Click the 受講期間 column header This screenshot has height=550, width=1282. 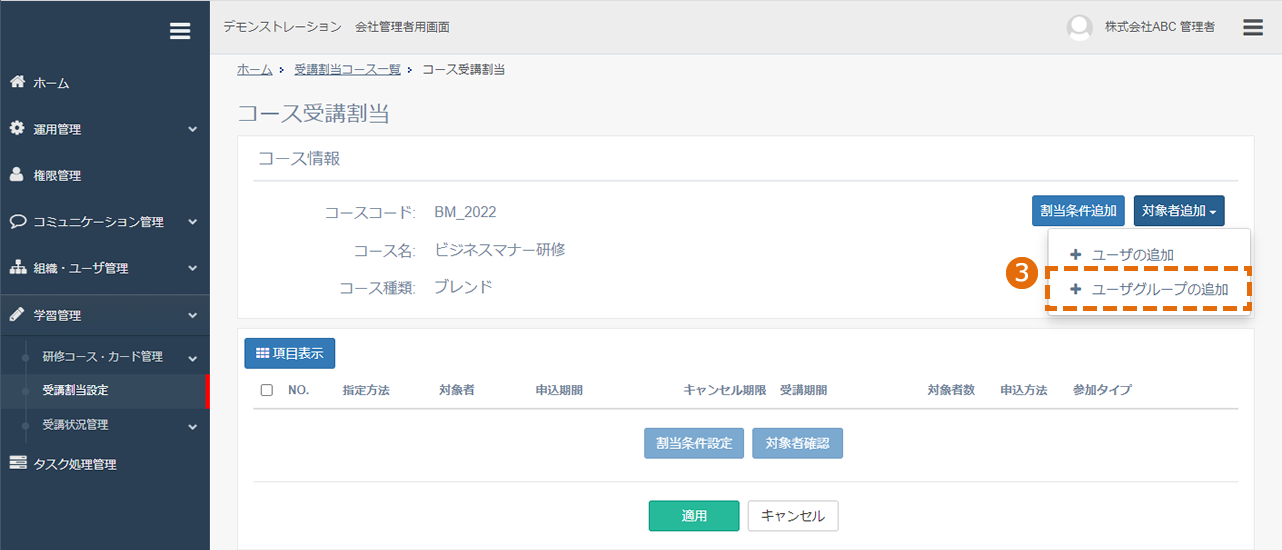point(804,390)
